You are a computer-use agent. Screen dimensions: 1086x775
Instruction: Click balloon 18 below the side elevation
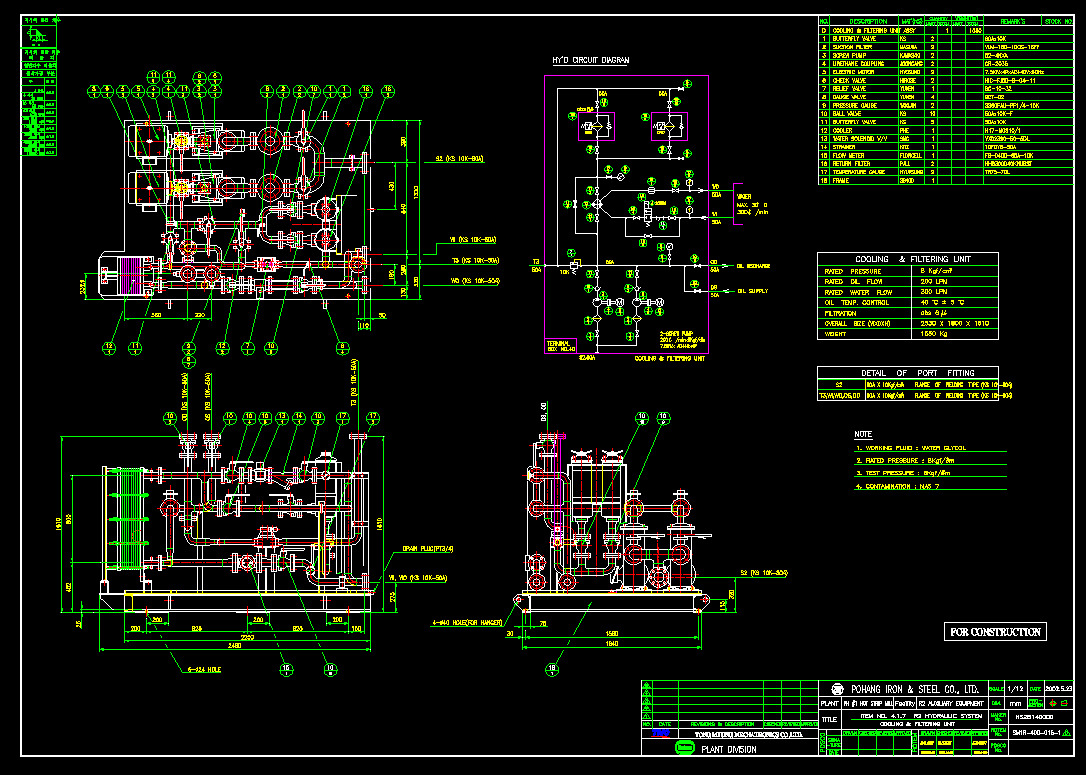tap(549, 668)
